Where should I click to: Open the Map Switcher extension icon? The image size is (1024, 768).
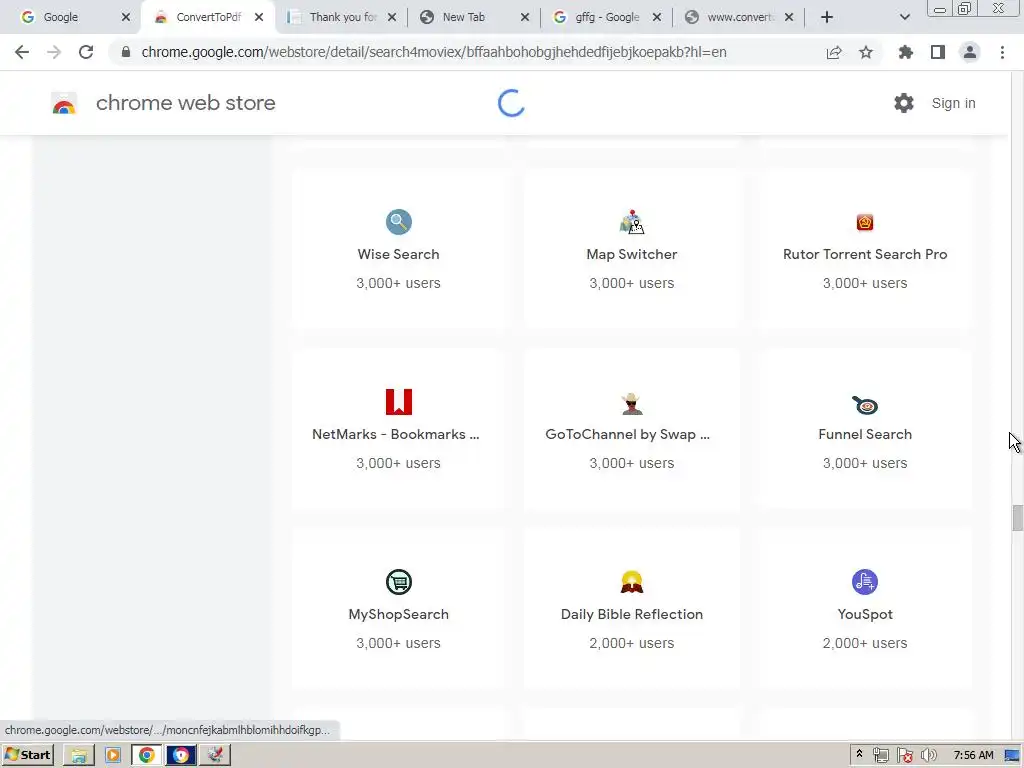tap(632, 222)
